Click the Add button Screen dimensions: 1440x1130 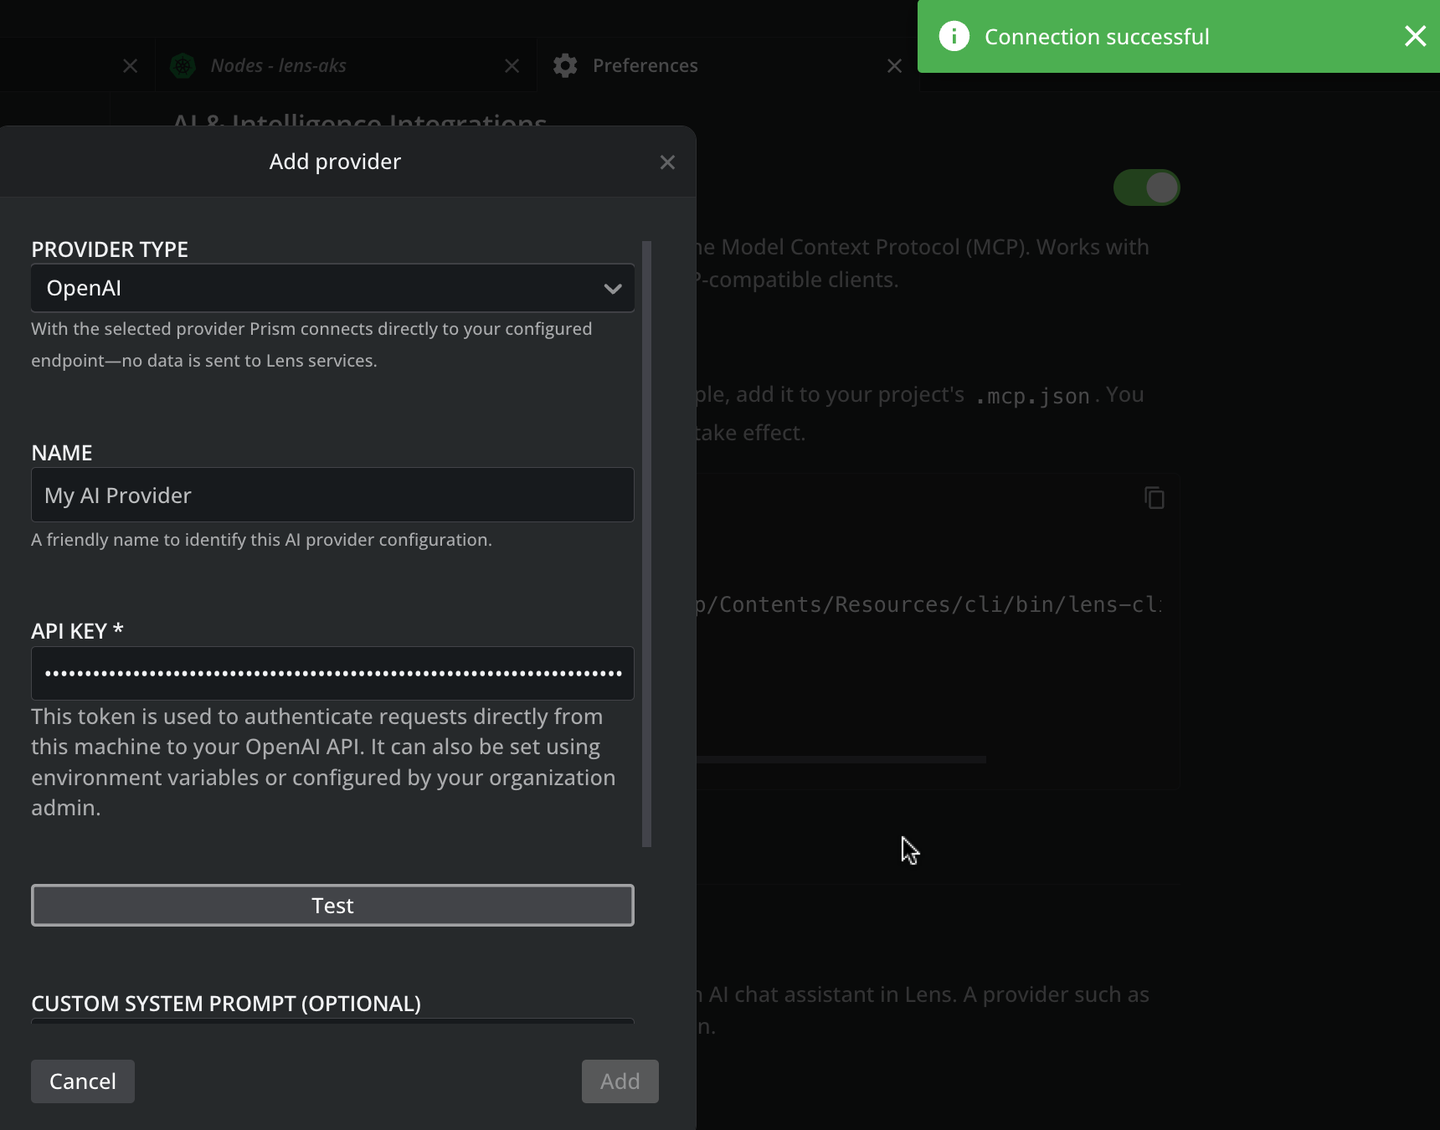point(620,1081)
